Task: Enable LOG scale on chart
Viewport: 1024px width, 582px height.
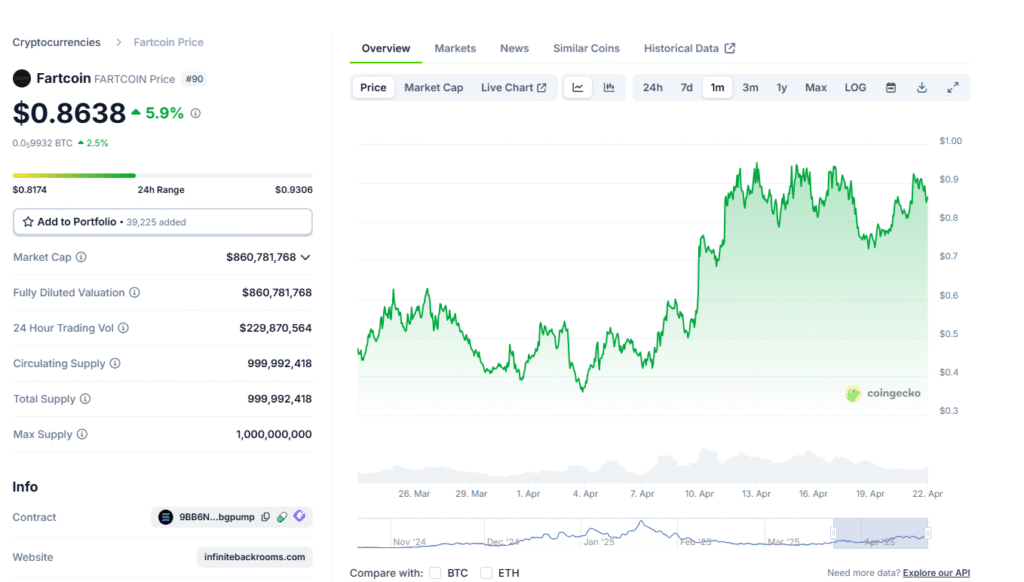Action: coord(855,88)
